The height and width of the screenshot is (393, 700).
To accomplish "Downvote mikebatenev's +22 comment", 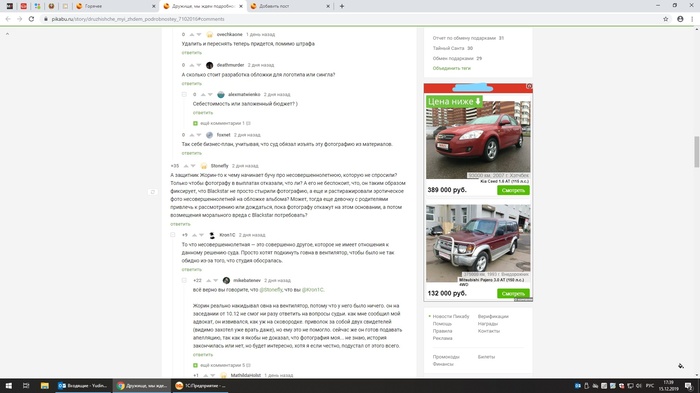I will tap(216, 280).
